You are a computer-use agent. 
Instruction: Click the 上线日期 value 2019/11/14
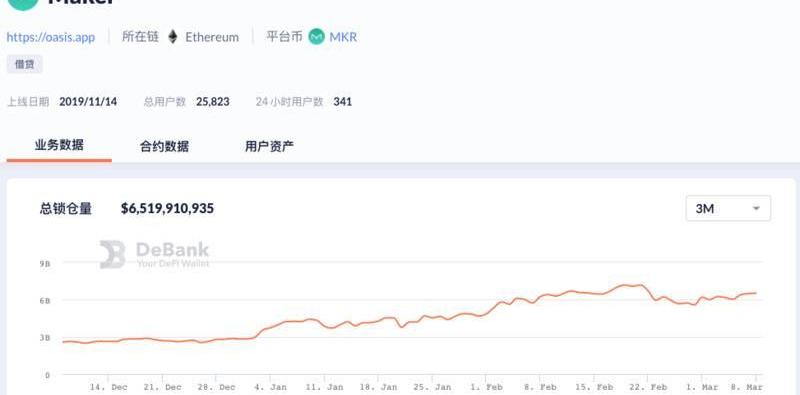click(88, 102)
